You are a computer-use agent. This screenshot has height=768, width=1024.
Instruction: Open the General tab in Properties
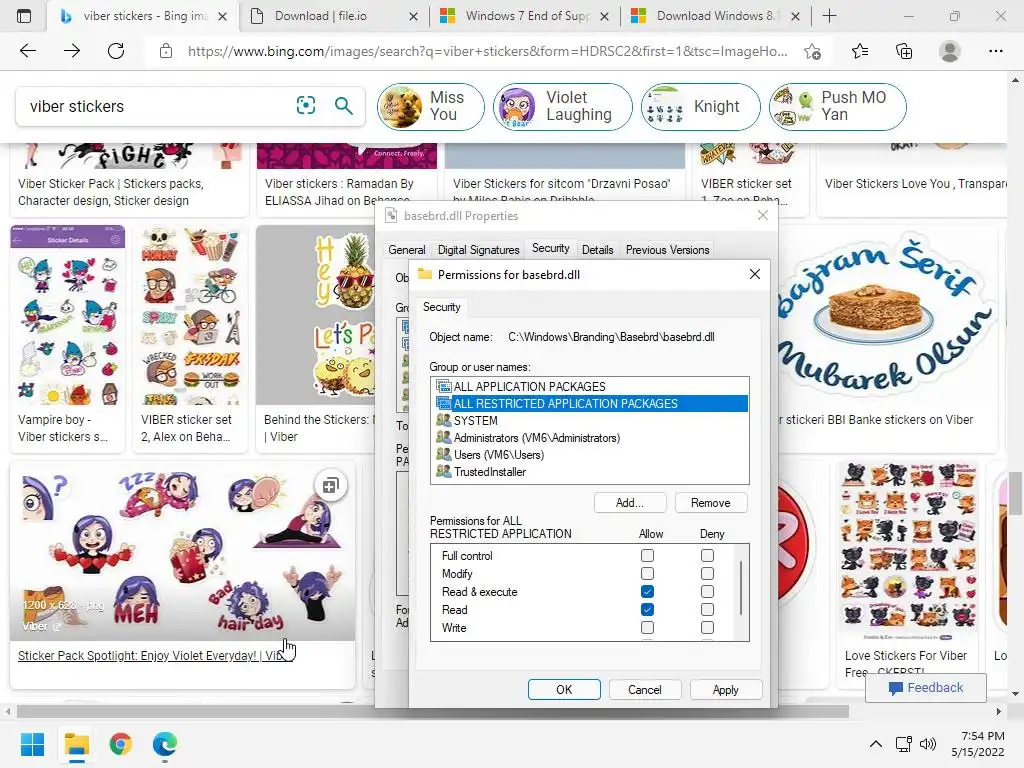[407, 250]
